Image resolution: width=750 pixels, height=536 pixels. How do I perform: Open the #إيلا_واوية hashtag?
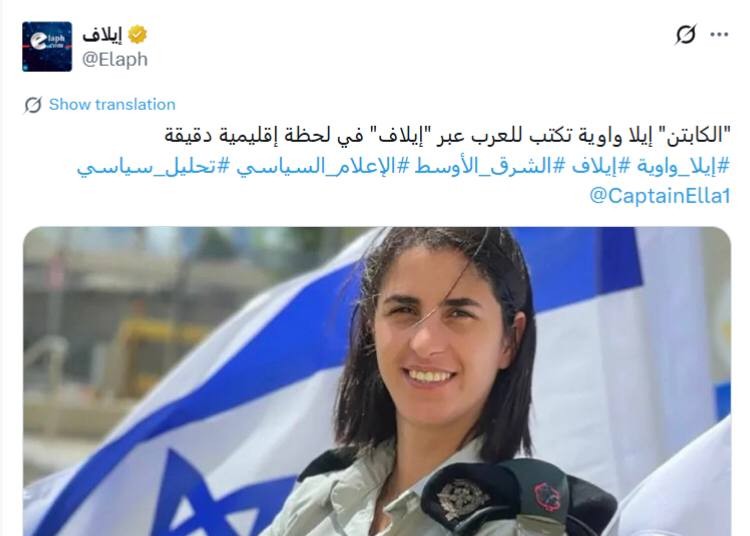coord(683,166)
